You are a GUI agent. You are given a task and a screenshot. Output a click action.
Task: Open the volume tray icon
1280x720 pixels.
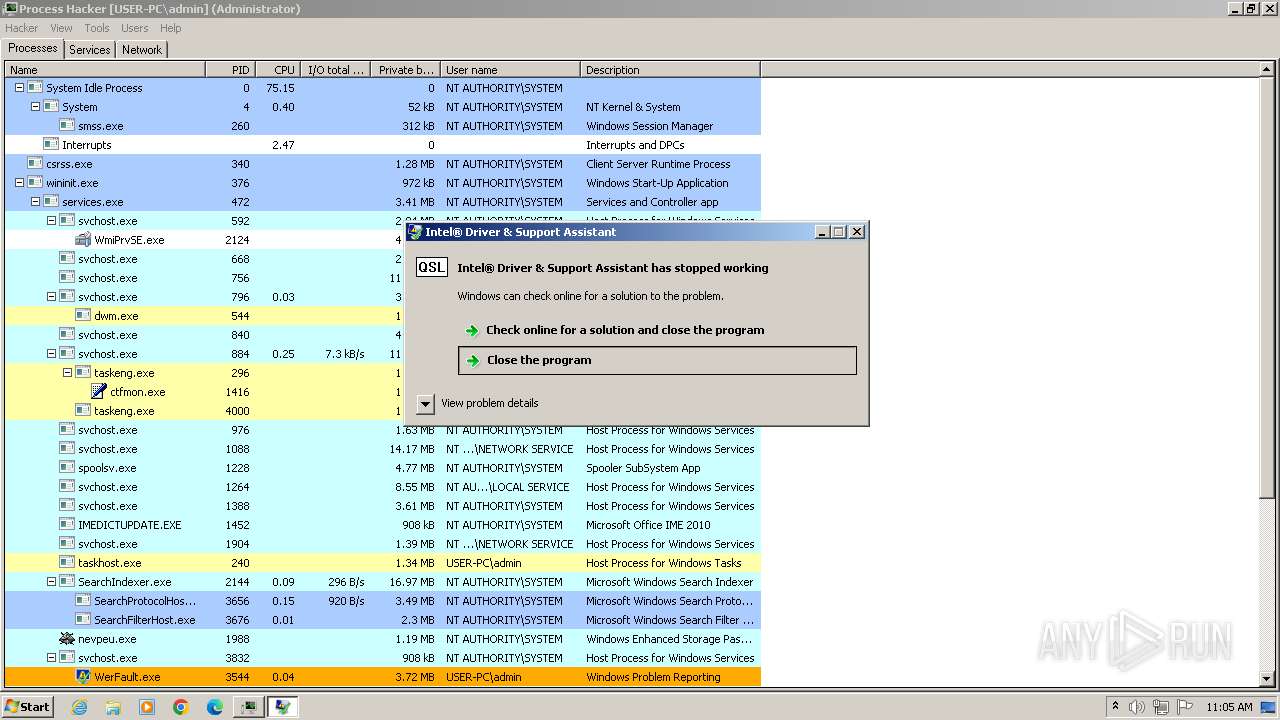click(x=1136, y=707)
